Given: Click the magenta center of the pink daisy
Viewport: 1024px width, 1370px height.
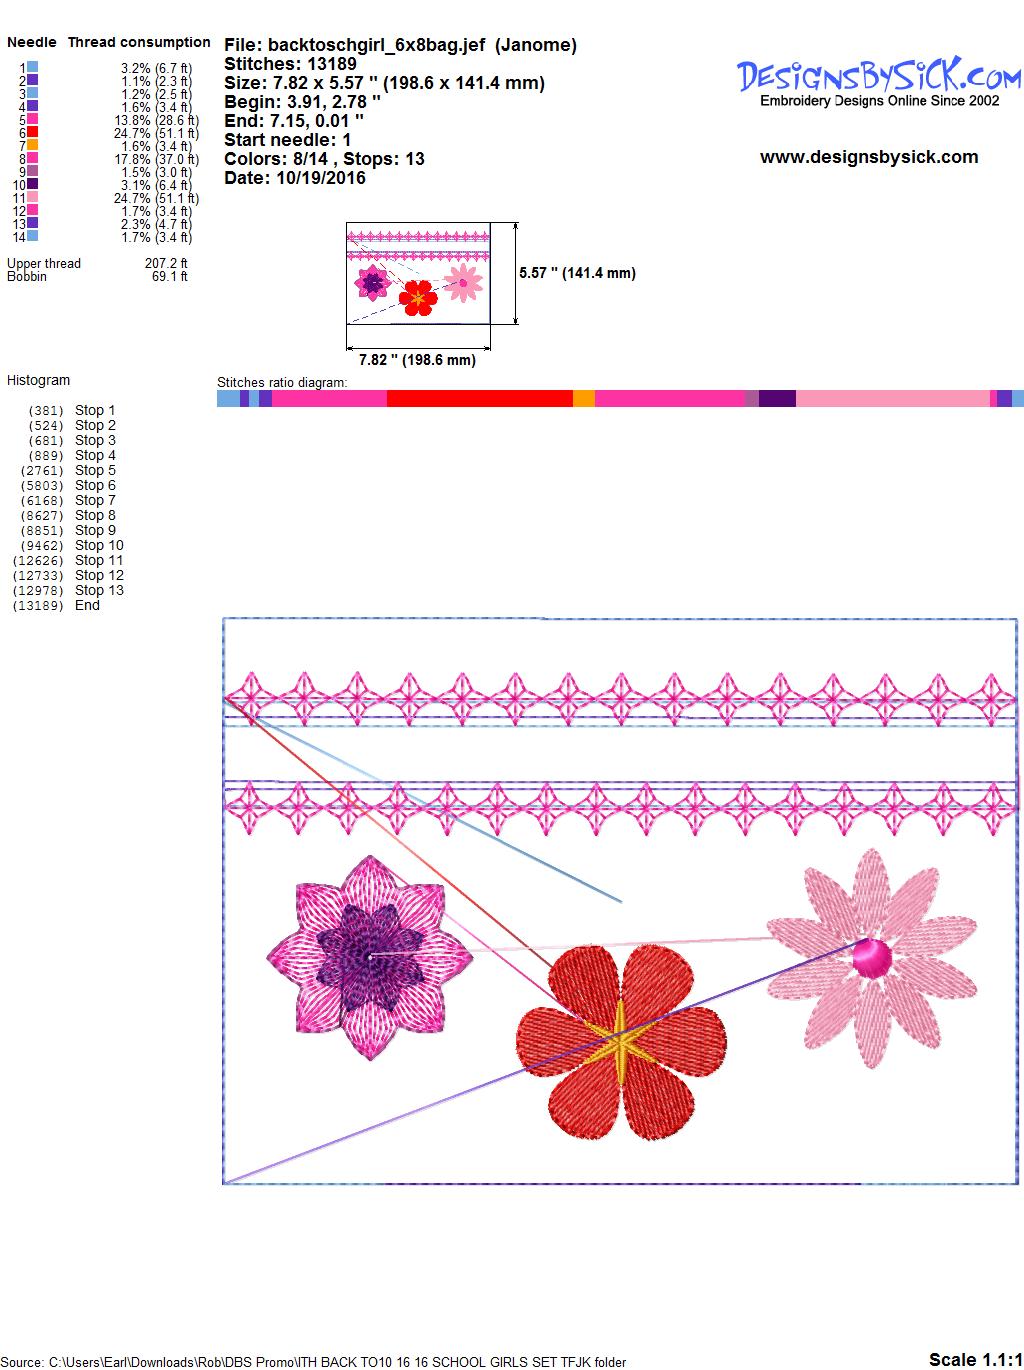Looking at the screenshot, I should [872, 959].
